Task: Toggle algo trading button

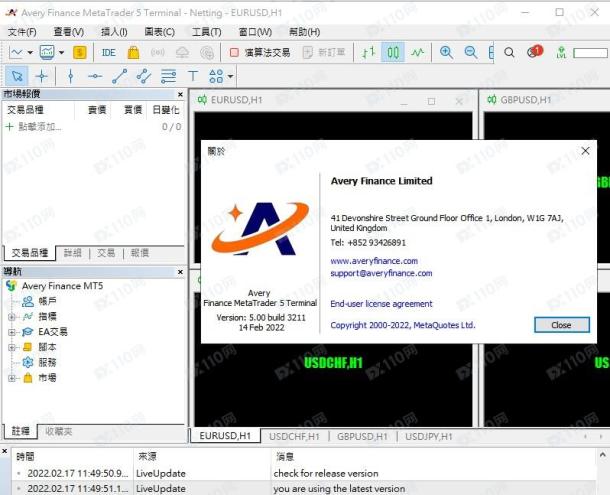Action: click(260, 52)
